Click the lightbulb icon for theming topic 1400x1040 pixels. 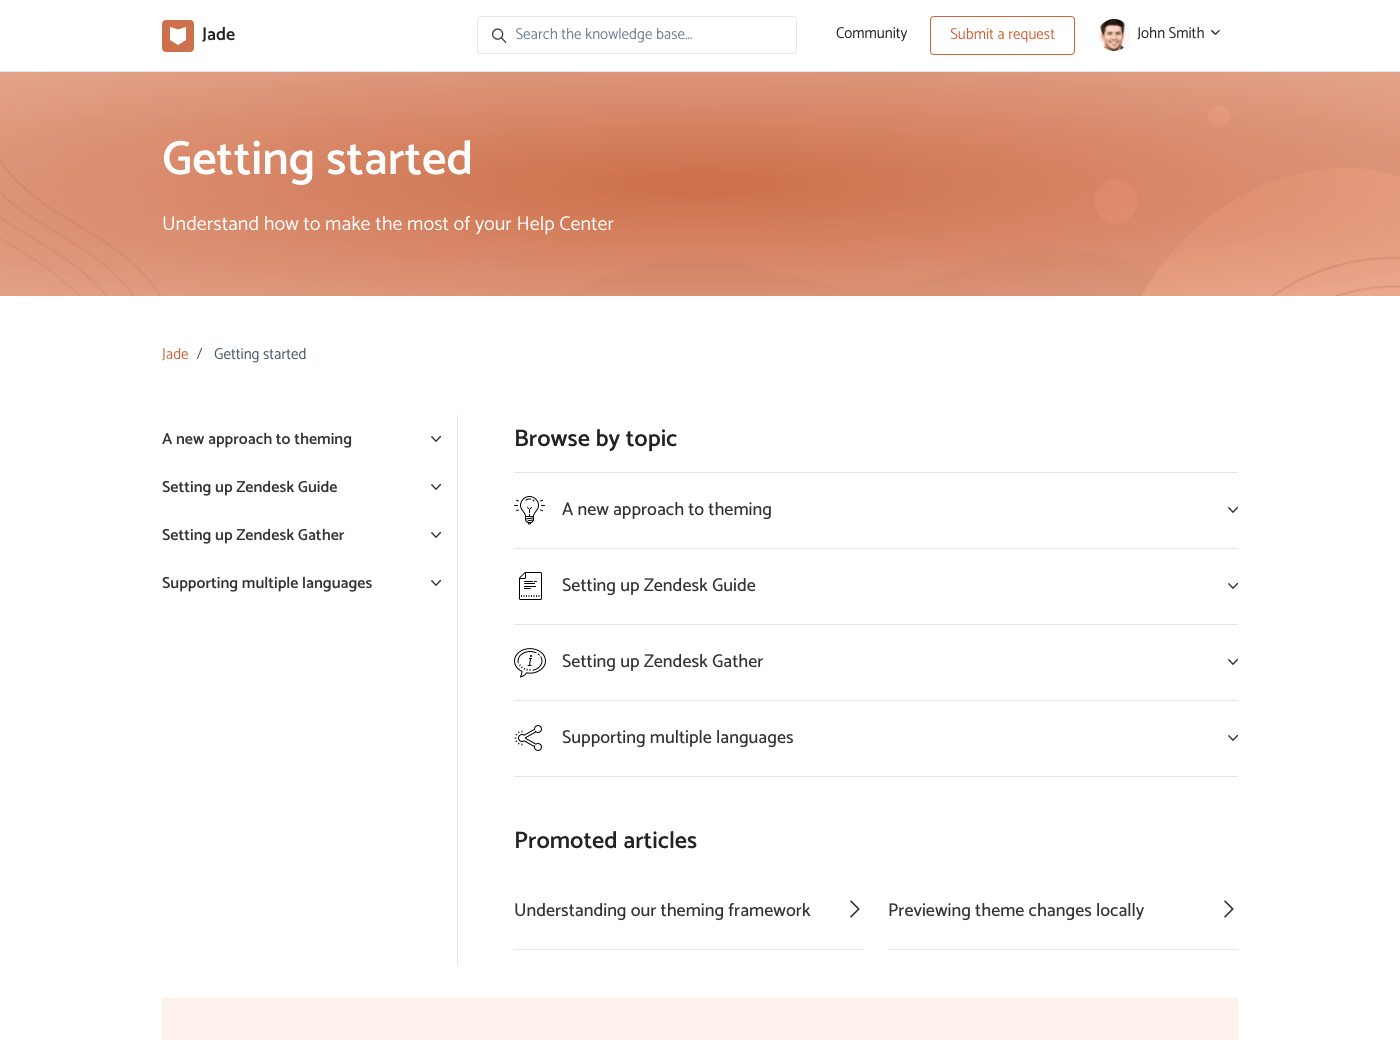click(x=529, y=510)
